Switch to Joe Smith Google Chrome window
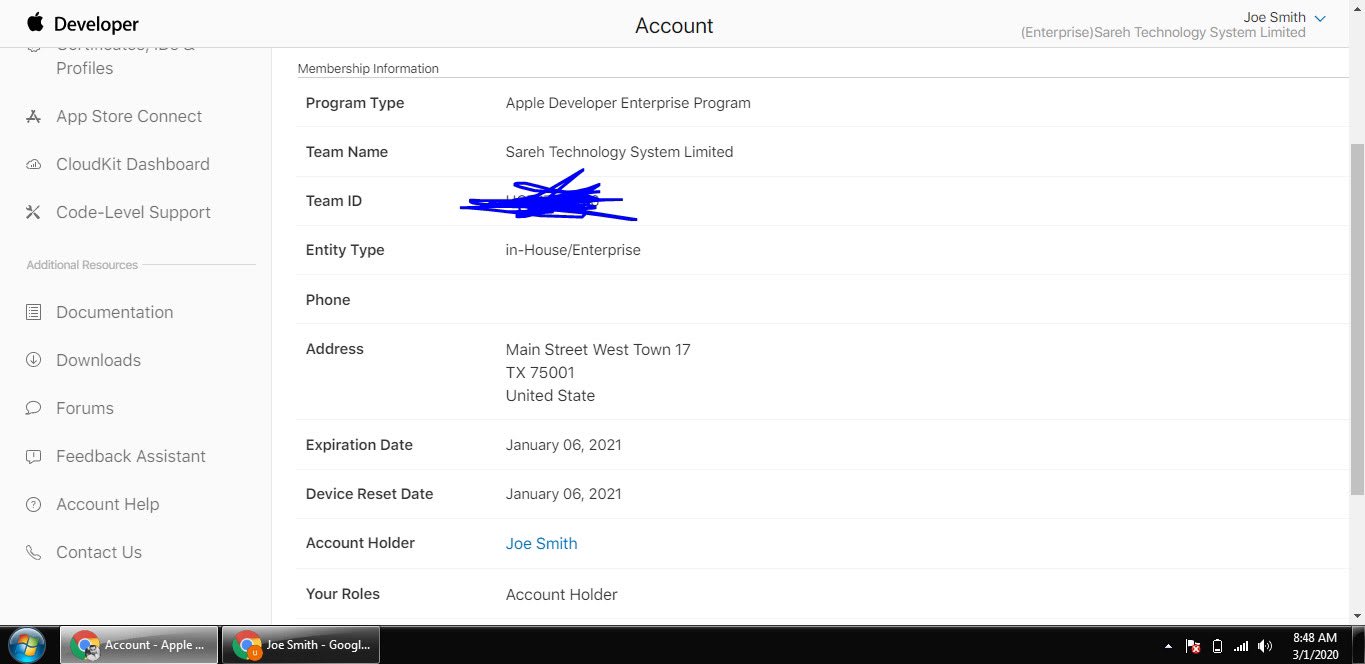The height and width of the screenshot is (664, 1365). pos(301,645)
